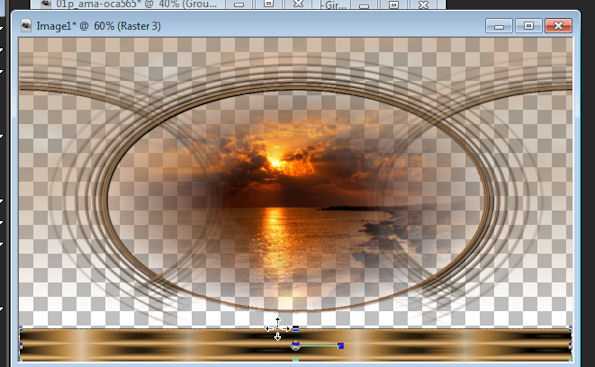The height and width of the screenshot is (367, 595).
Task: Select the Image1 title bar text
Action: (99, 26)
